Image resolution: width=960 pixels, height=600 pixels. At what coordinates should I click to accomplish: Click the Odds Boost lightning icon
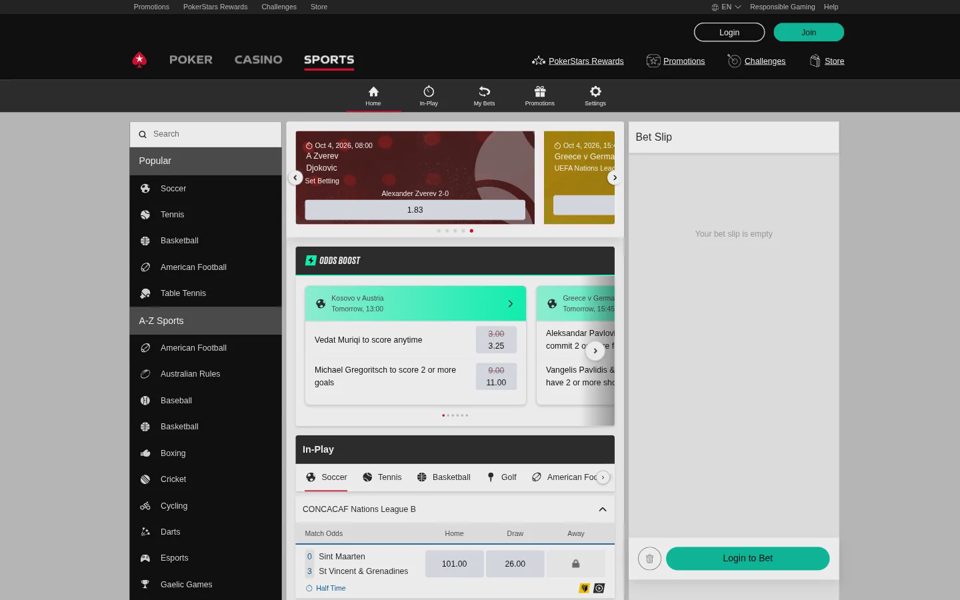click(x=310, y=261)
